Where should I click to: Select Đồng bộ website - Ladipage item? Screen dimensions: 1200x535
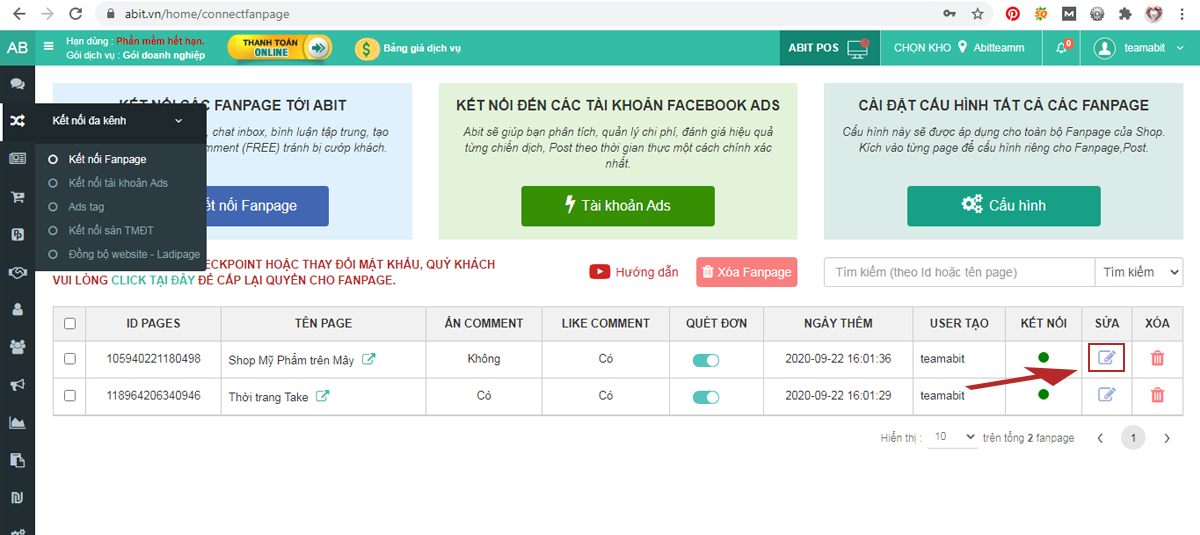click(x=134, y=254)
